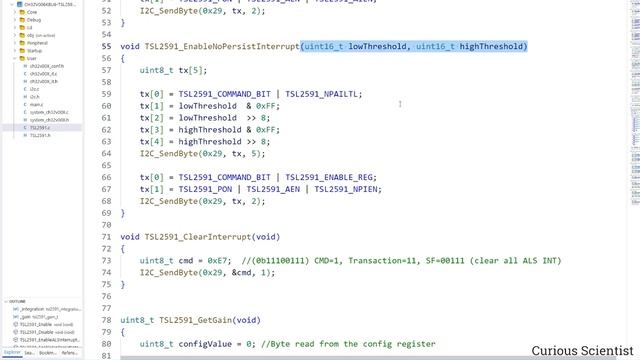Open TSL2591.h header file
Viewport: 640px width, 360px height.
tap(40, 135)
